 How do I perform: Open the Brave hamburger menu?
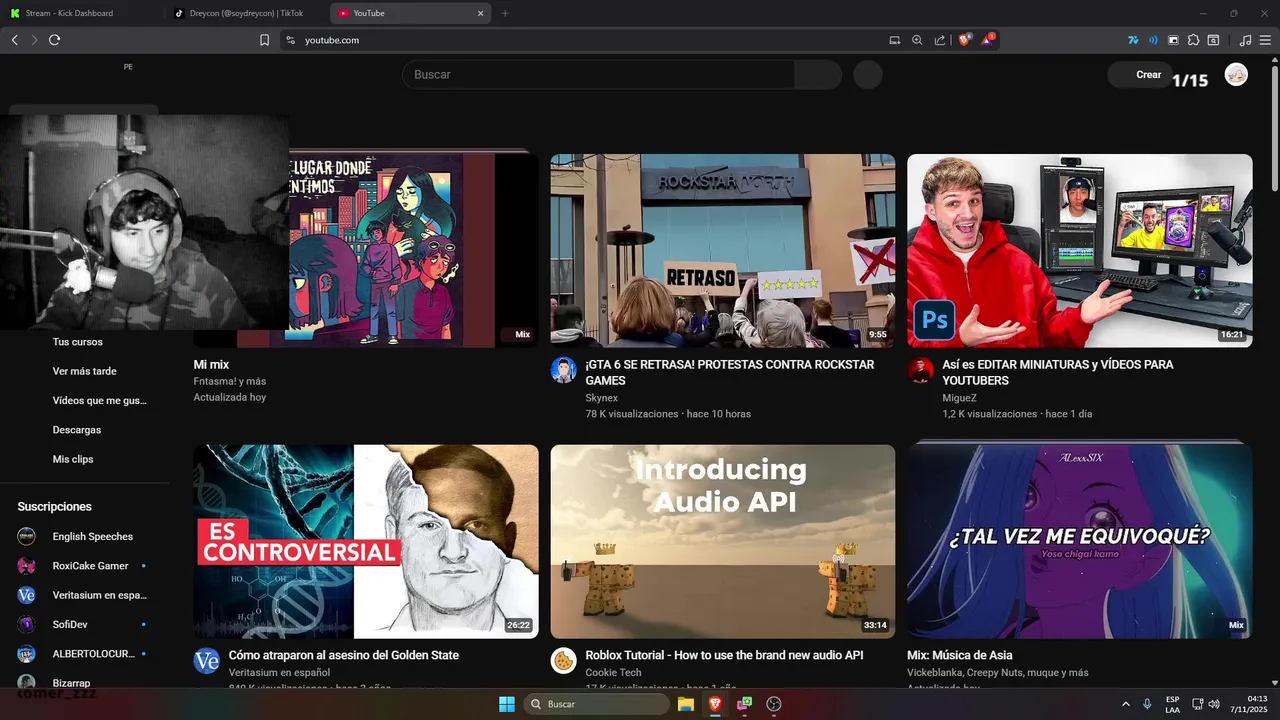click(1265, 40)
